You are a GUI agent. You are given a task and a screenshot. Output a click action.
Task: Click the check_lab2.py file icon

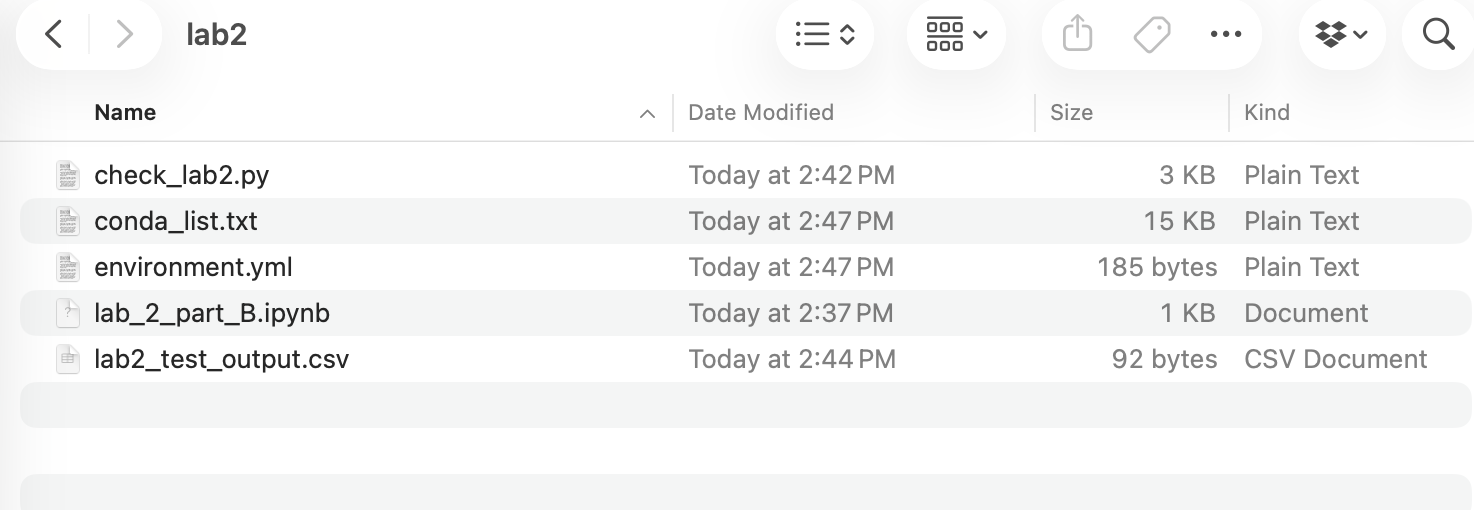(x=68, y=175)
